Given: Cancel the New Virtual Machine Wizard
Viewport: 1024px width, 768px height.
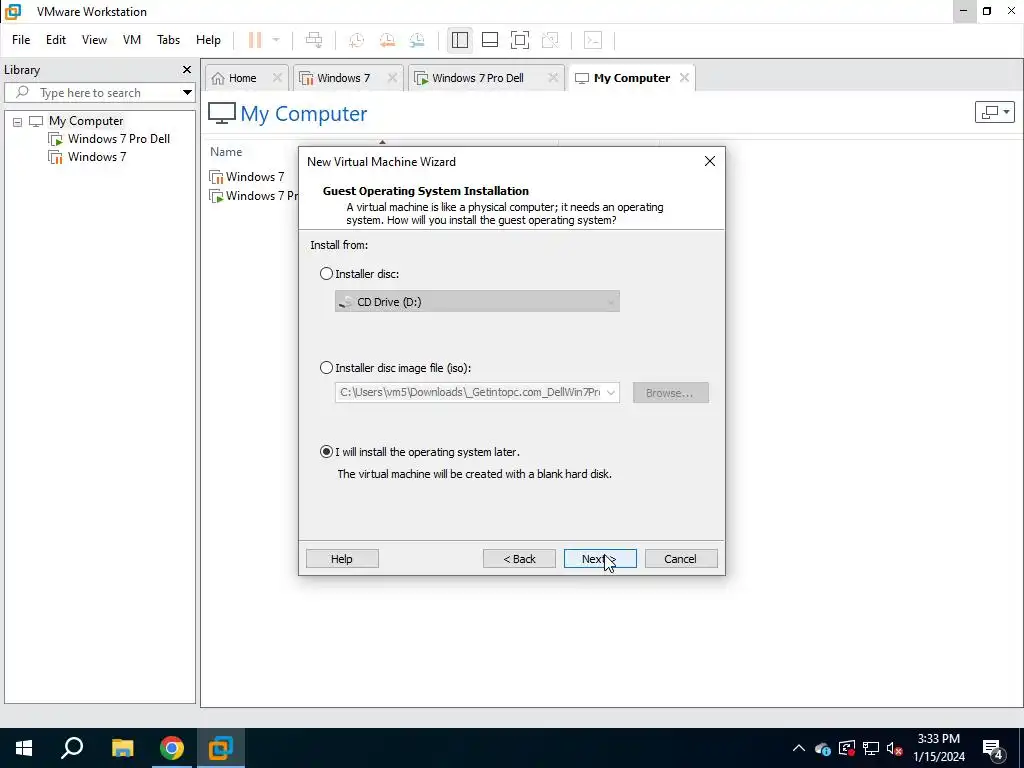Looking at the screenshot, I should click(680, 559).
